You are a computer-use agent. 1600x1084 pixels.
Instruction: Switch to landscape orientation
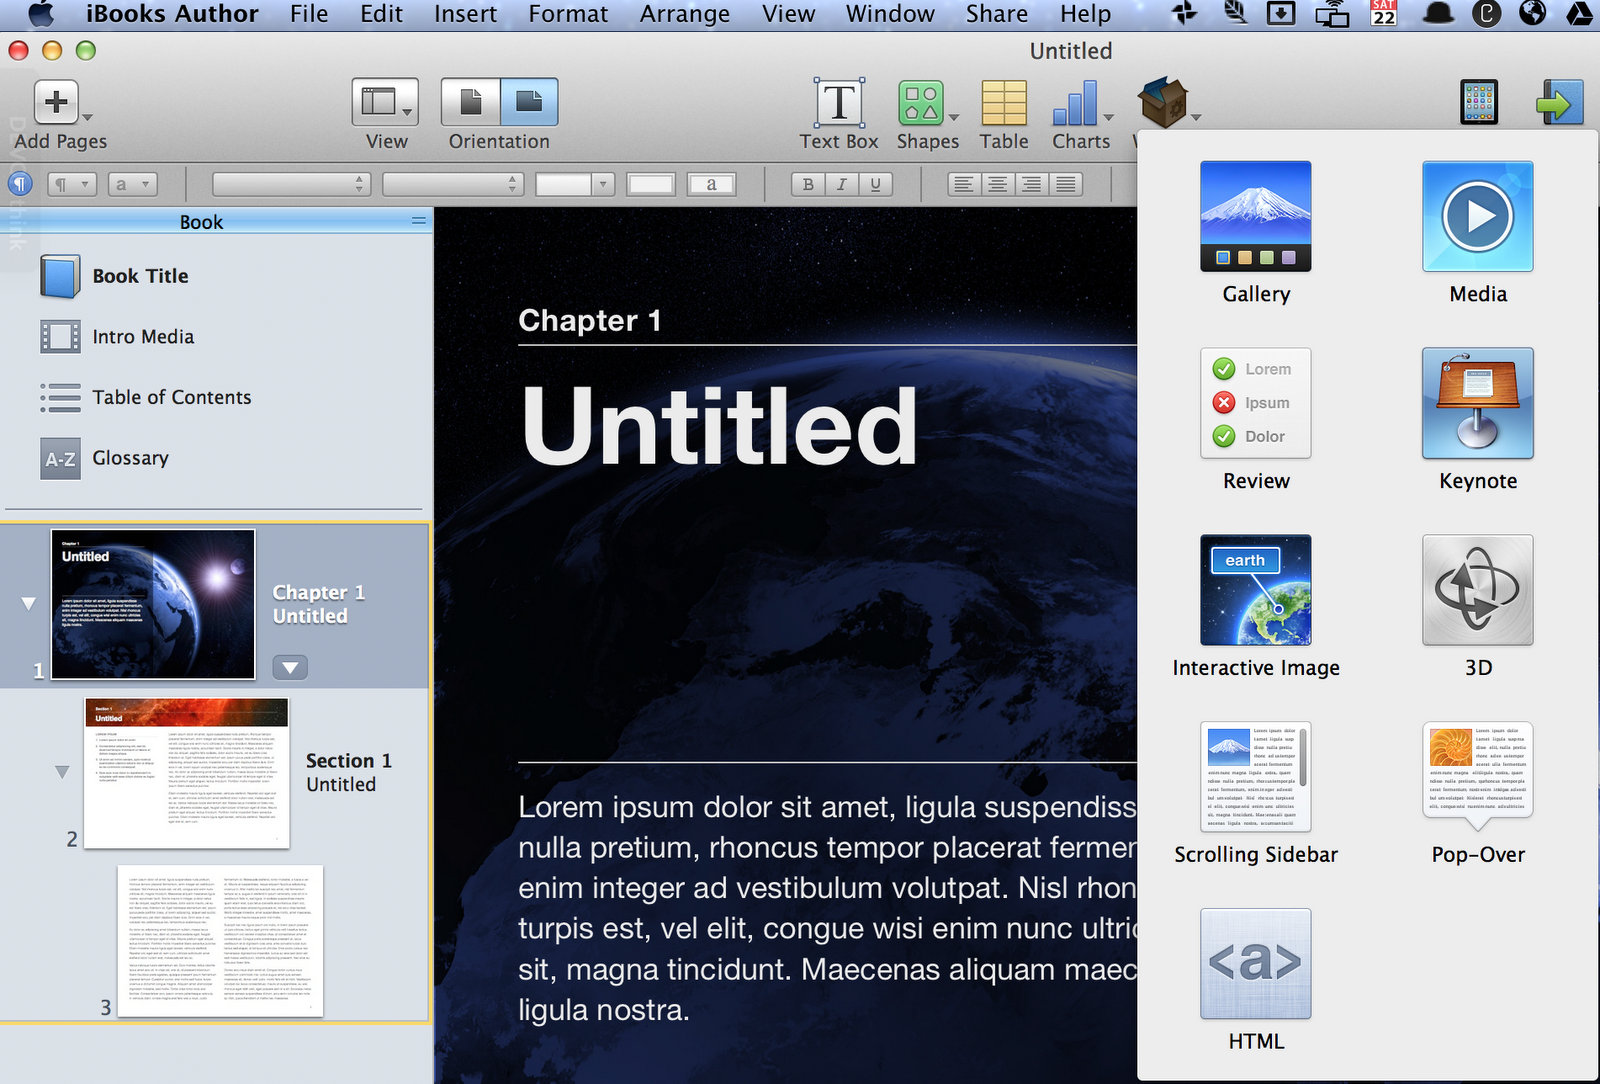[528, 102]
